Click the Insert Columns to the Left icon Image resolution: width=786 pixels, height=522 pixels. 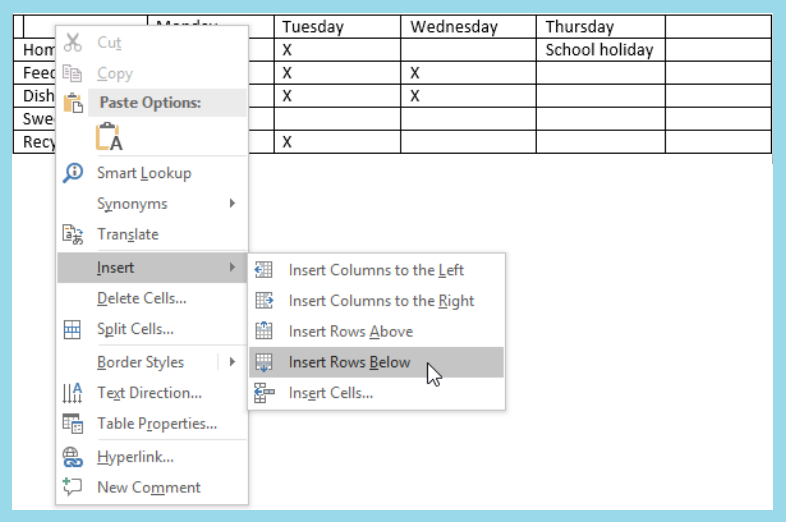coord(264,270)
